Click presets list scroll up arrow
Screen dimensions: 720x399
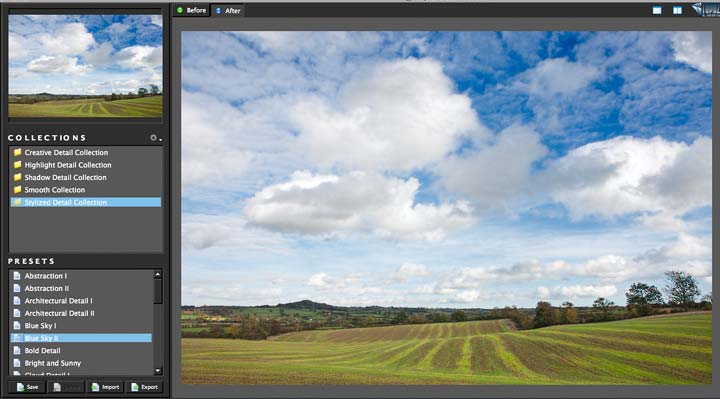158,274
